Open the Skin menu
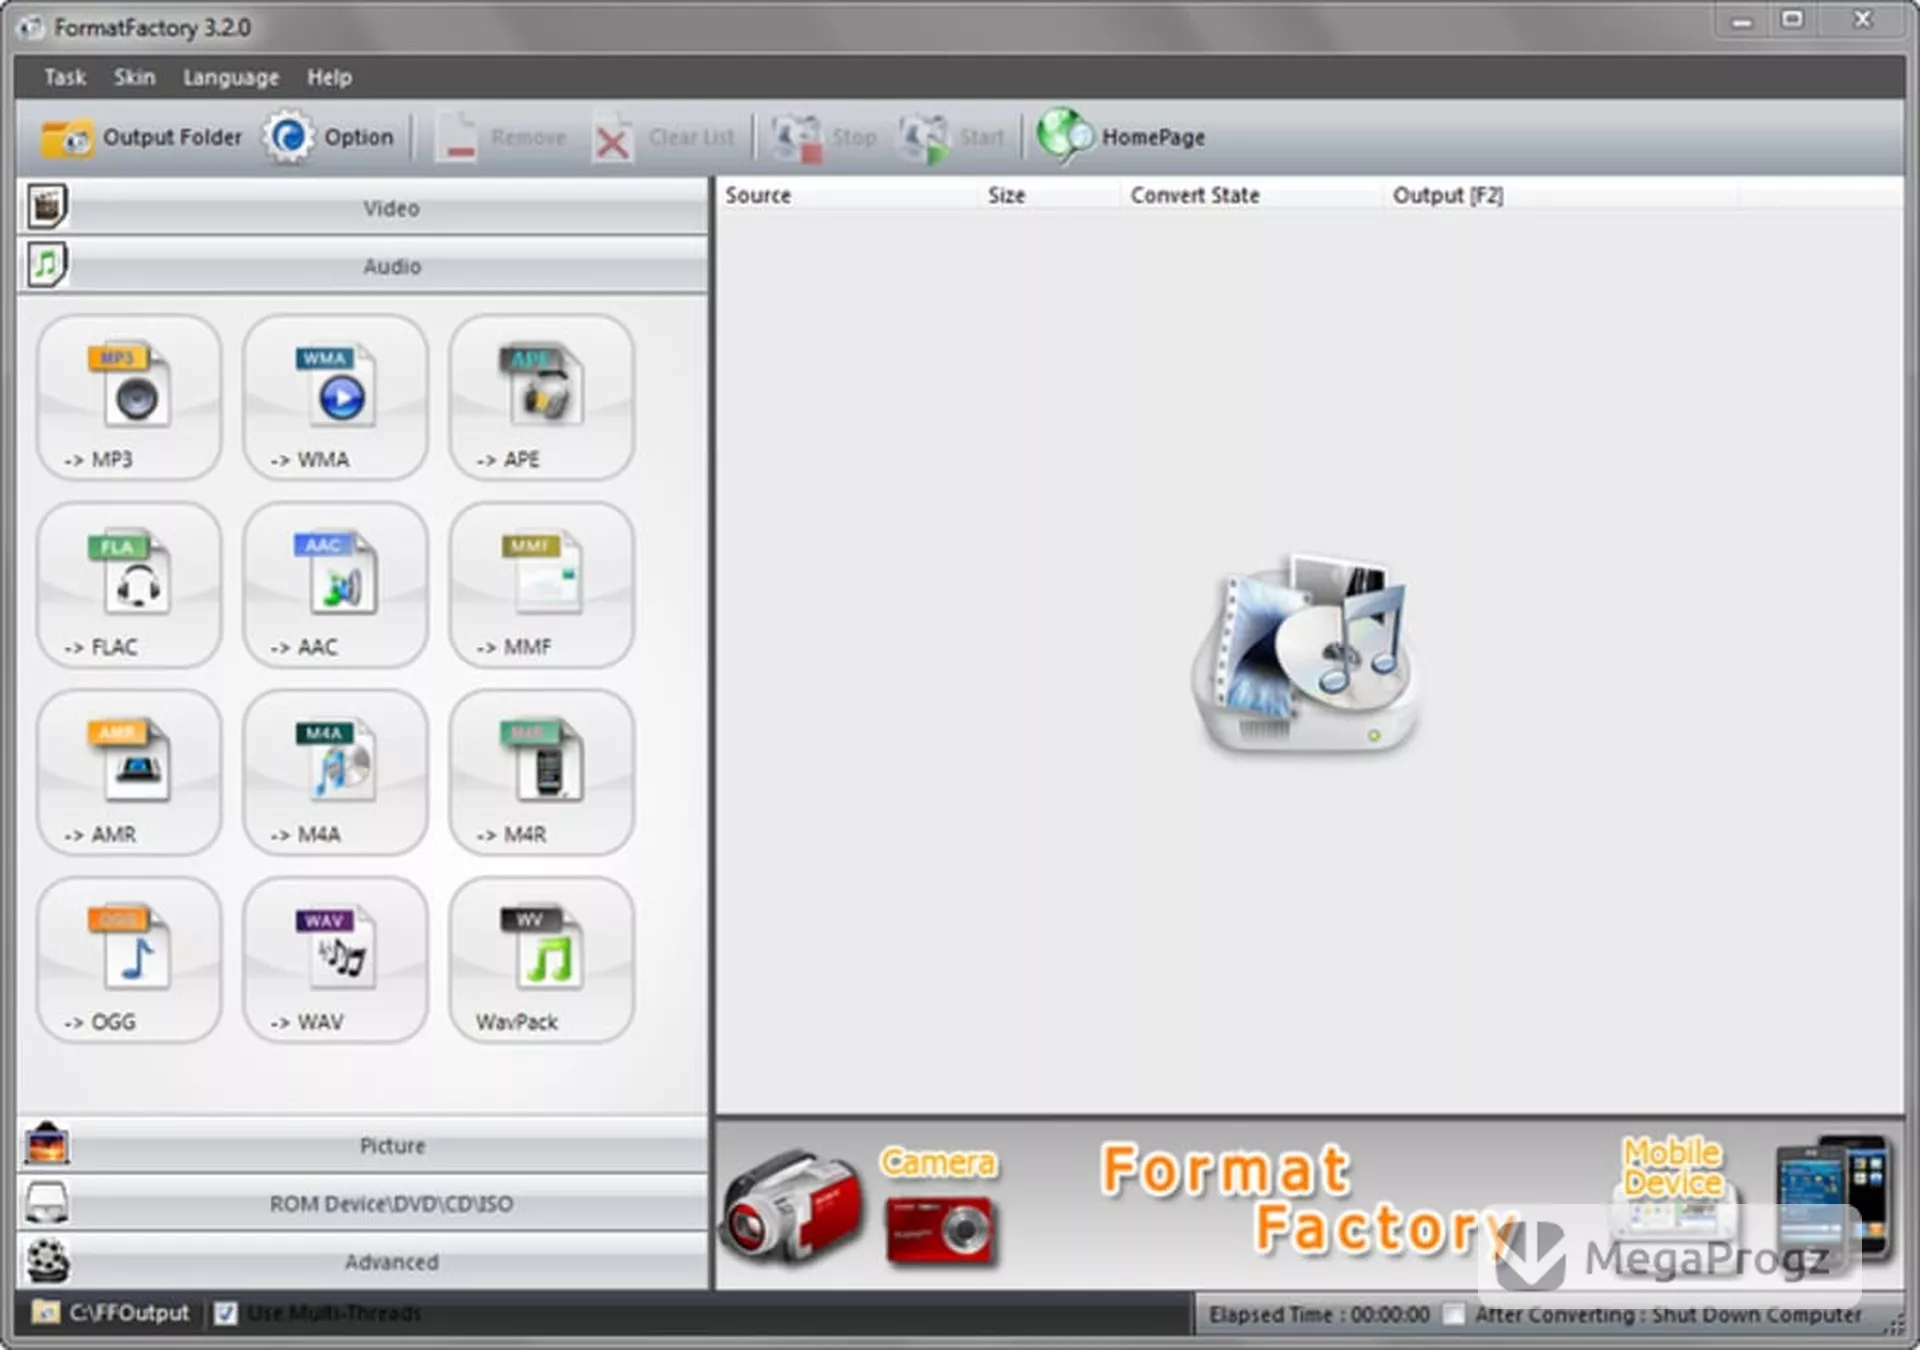 [x=134, y=77]
